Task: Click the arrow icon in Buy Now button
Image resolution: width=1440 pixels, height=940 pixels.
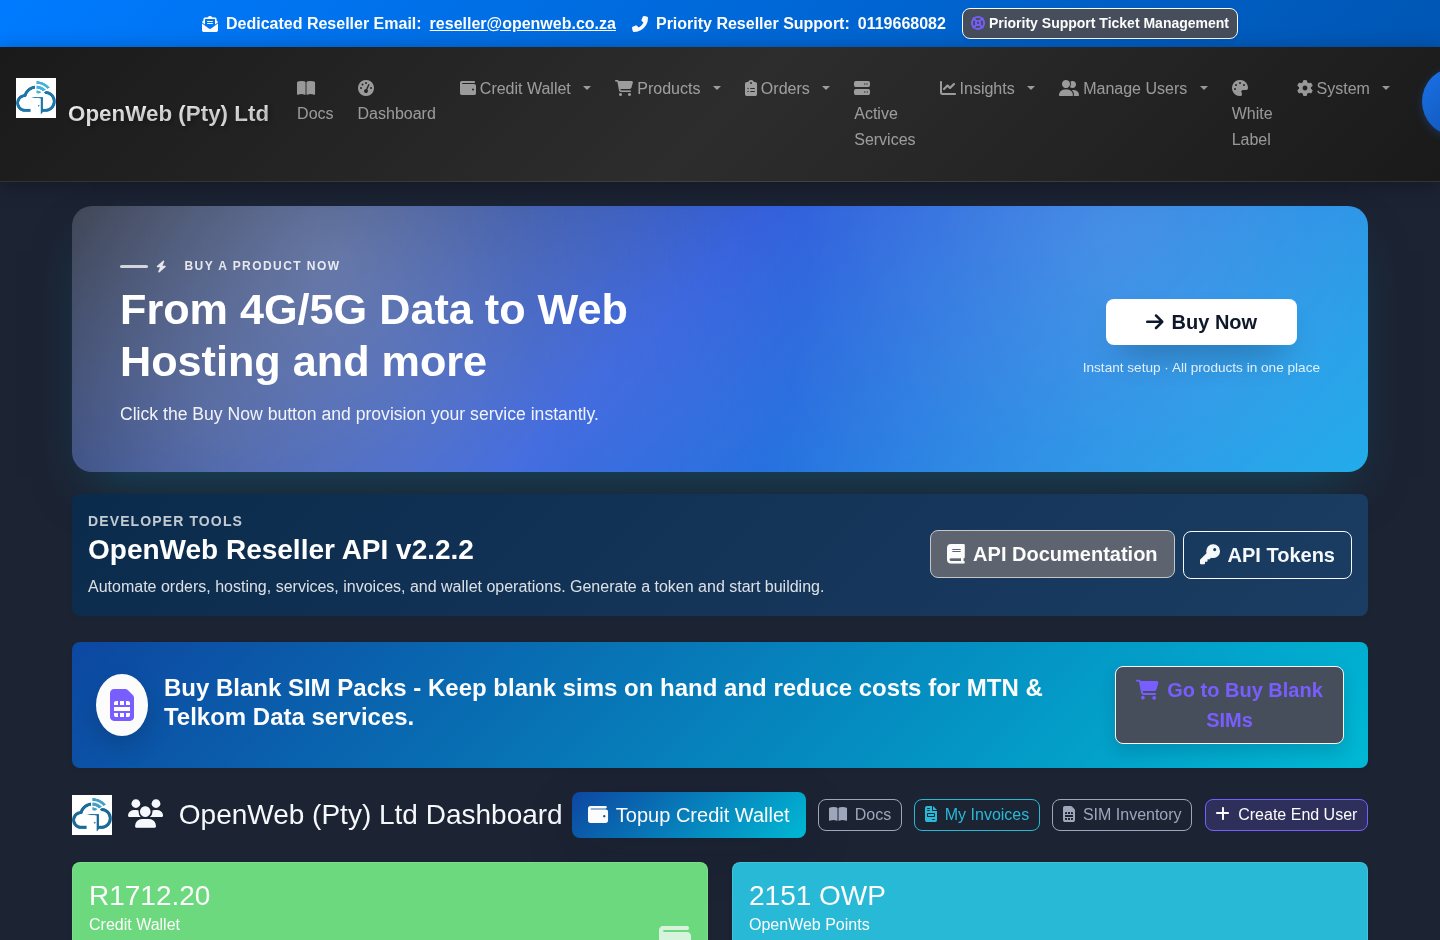Action: 1155,322
